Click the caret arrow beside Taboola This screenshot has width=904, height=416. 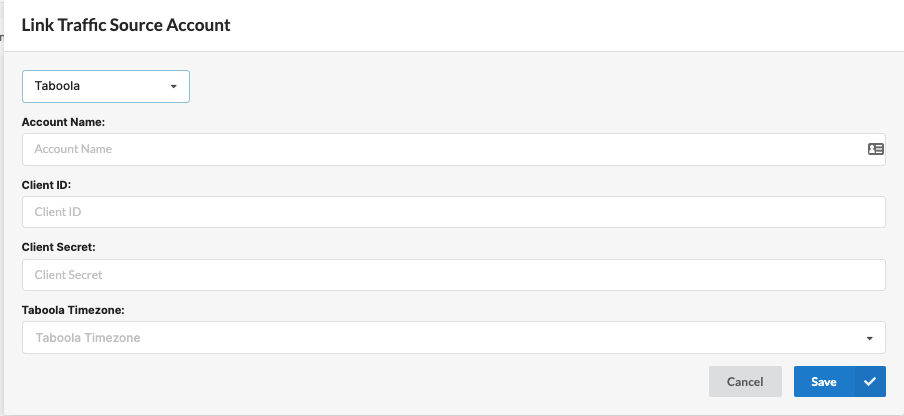[173, 86]
